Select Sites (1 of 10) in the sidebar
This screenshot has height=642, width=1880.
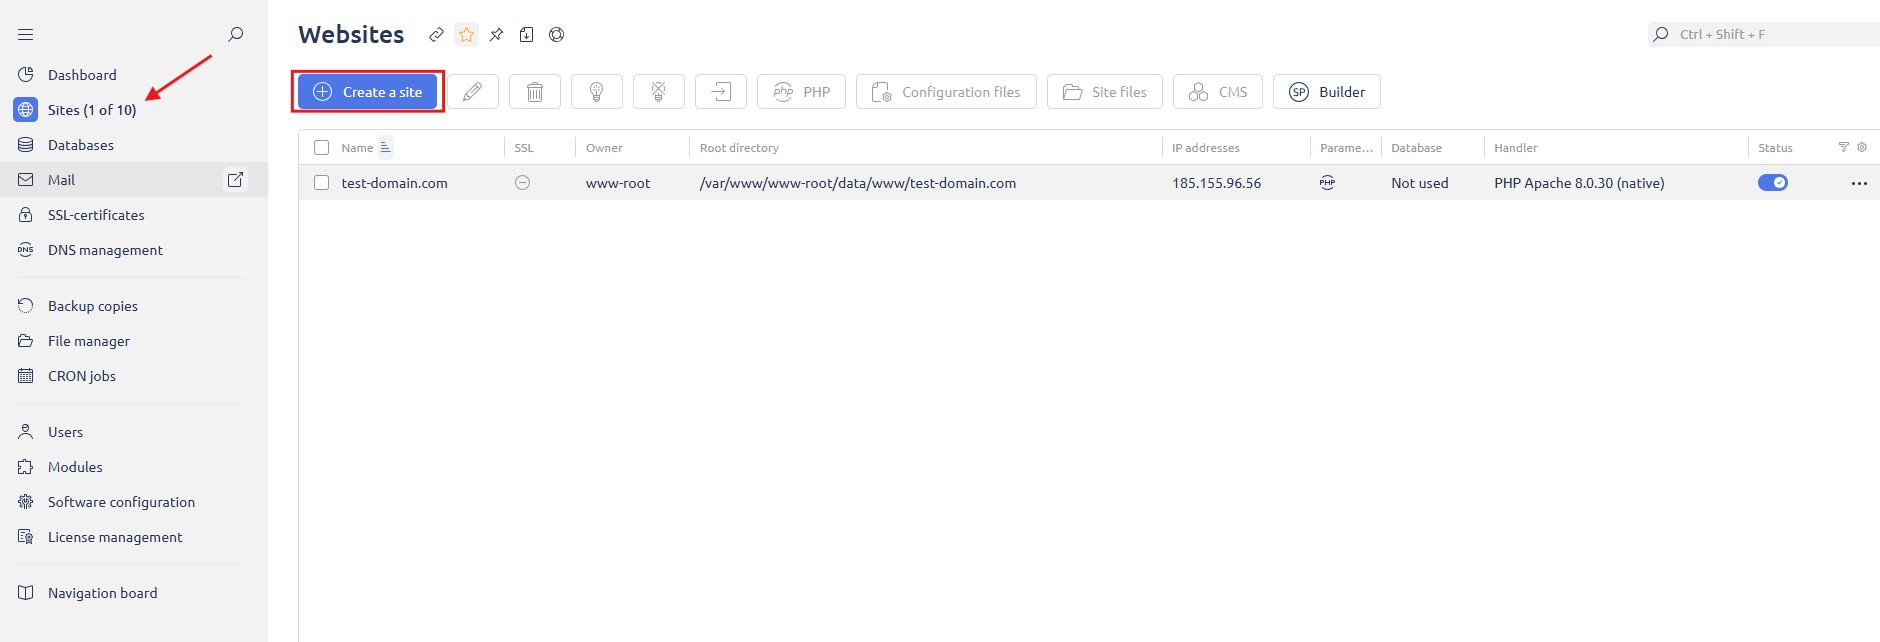pyautogui.click(x=92, y=110)
